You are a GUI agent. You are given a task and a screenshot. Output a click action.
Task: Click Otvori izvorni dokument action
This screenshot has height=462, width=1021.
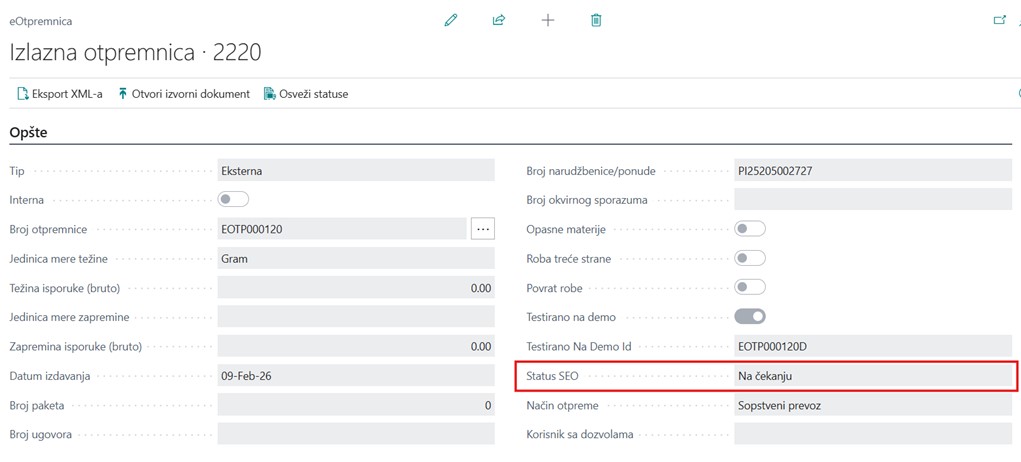tap(184, 94)
